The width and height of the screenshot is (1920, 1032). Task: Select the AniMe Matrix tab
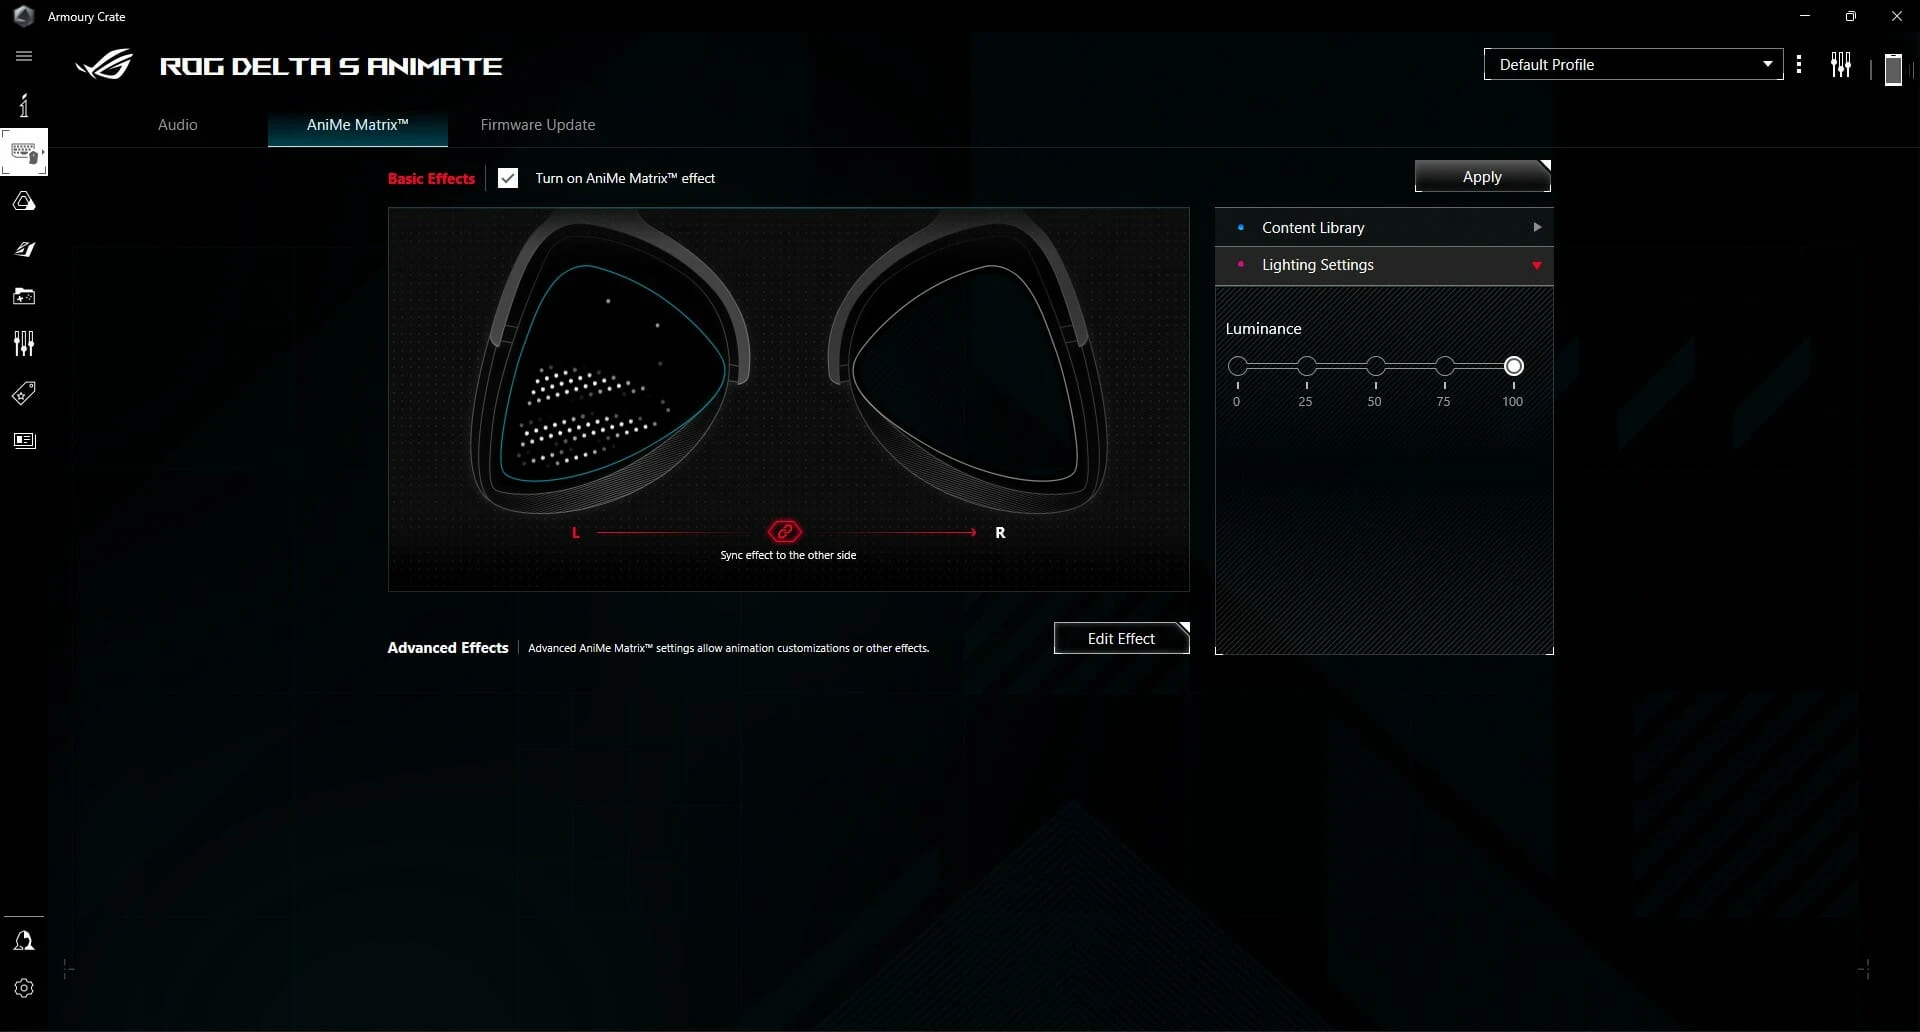tap(357, 125)
